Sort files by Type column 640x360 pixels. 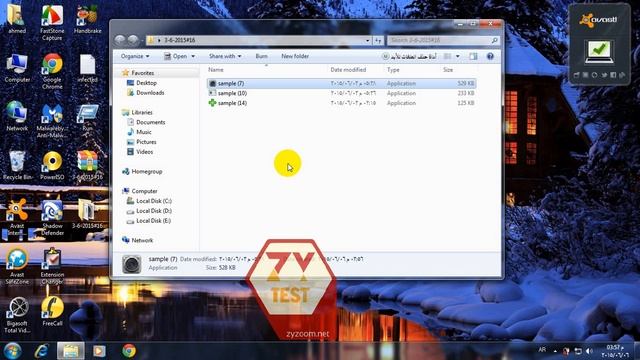tap(393, 70)
